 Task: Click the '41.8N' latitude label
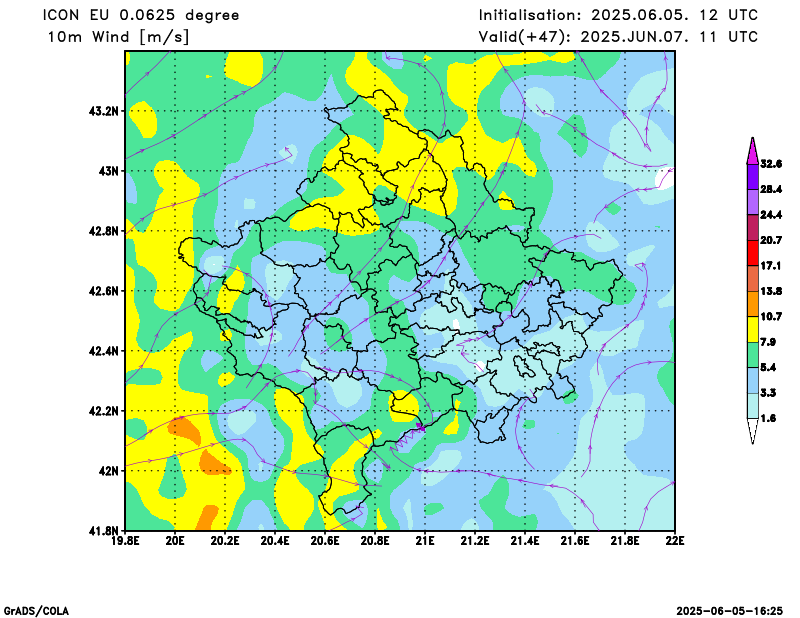[x=104, y=531]
